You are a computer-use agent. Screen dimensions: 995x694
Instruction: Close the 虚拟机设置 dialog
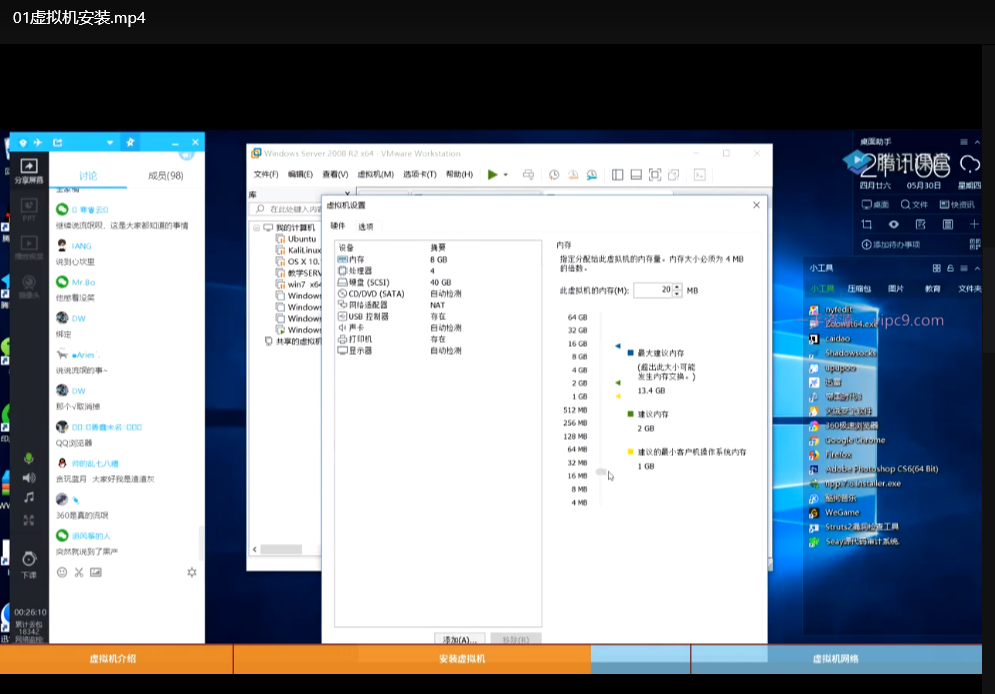pos(756,205)
